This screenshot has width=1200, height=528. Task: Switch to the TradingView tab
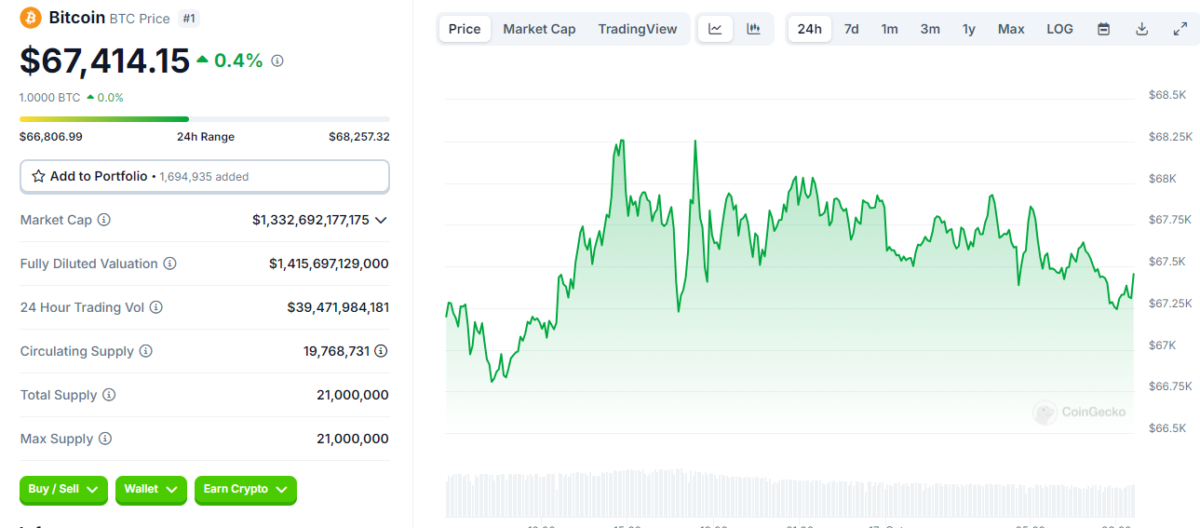[x=638, y=29]
